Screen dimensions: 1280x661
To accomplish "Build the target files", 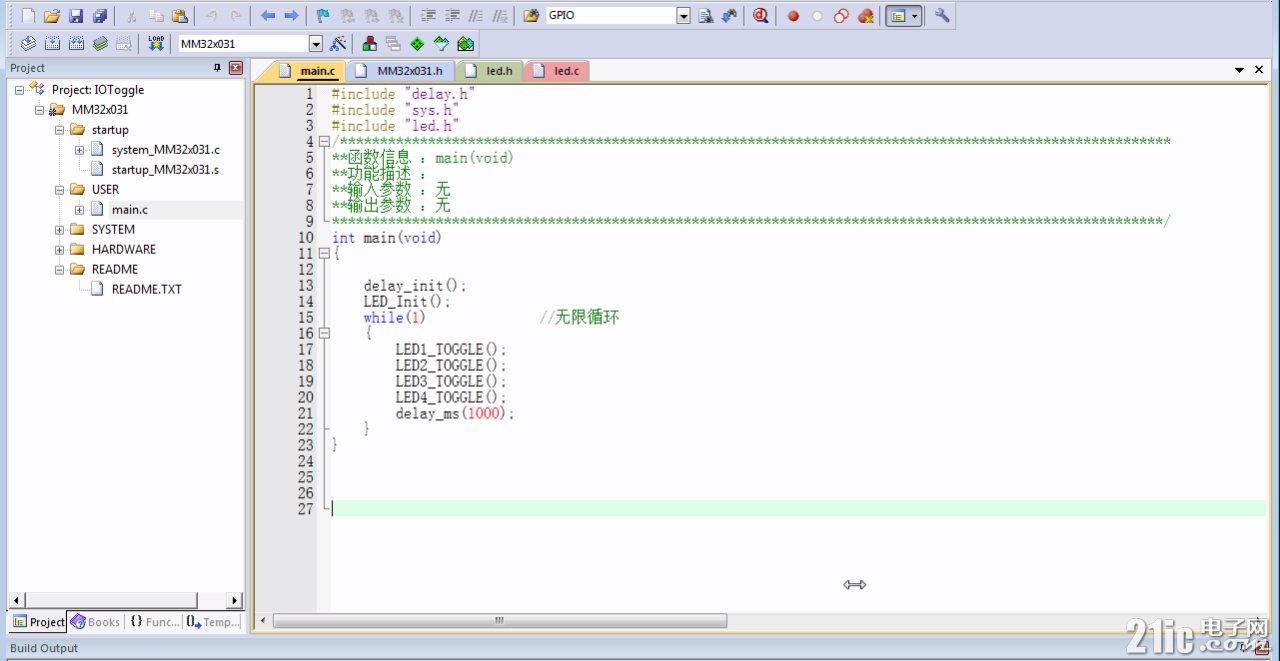I will (x=52, y=44).
